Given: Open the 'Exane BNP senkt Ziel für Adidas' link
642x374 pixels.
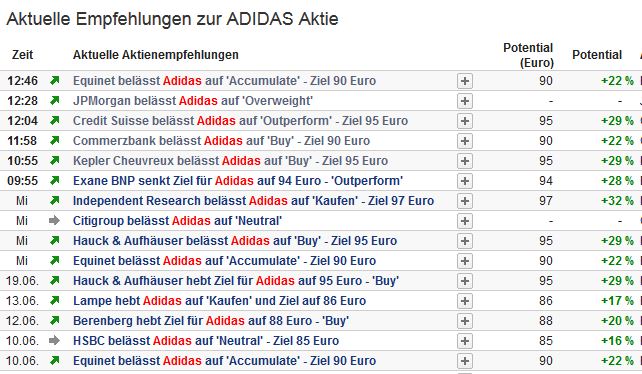Looking at the screenshot, I should tap(238, 181).
